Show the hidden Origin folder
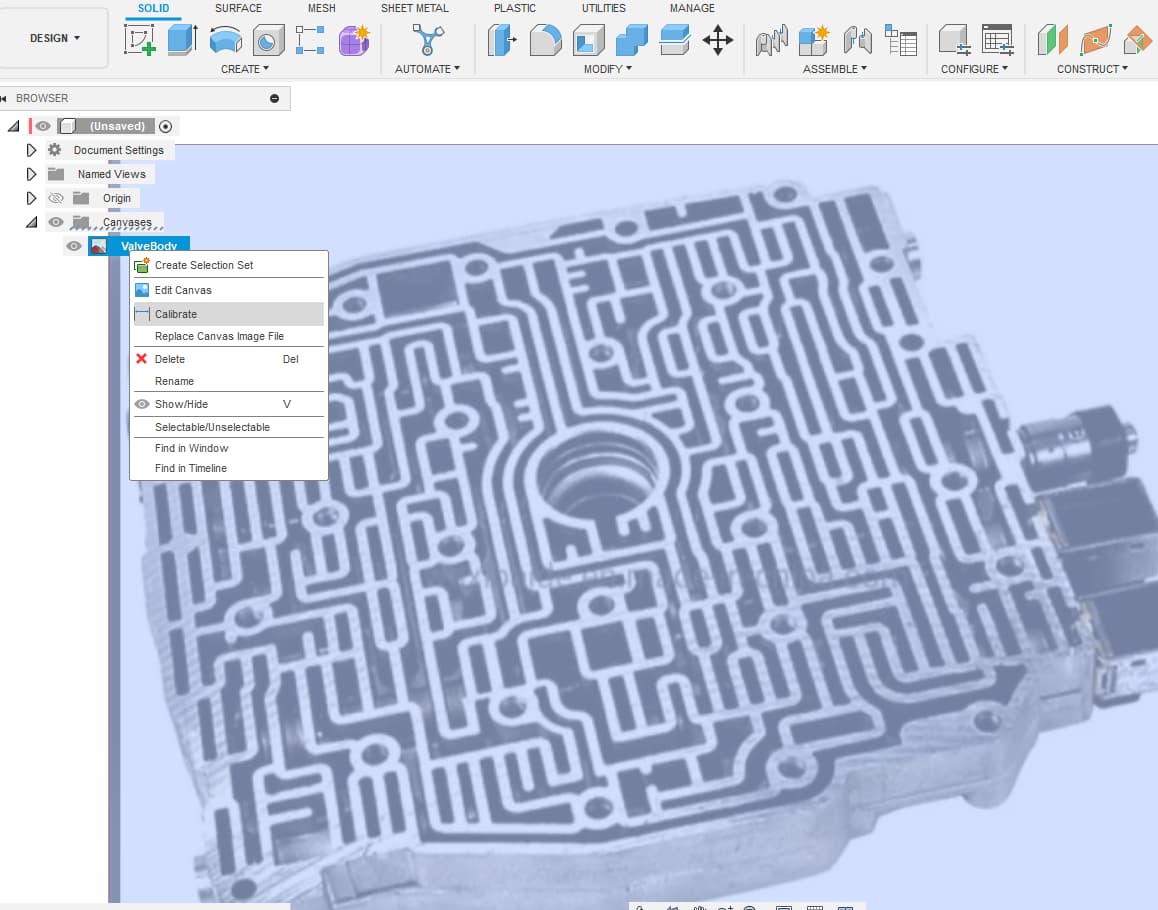The image size is (1158, 910). coord(55,198)
